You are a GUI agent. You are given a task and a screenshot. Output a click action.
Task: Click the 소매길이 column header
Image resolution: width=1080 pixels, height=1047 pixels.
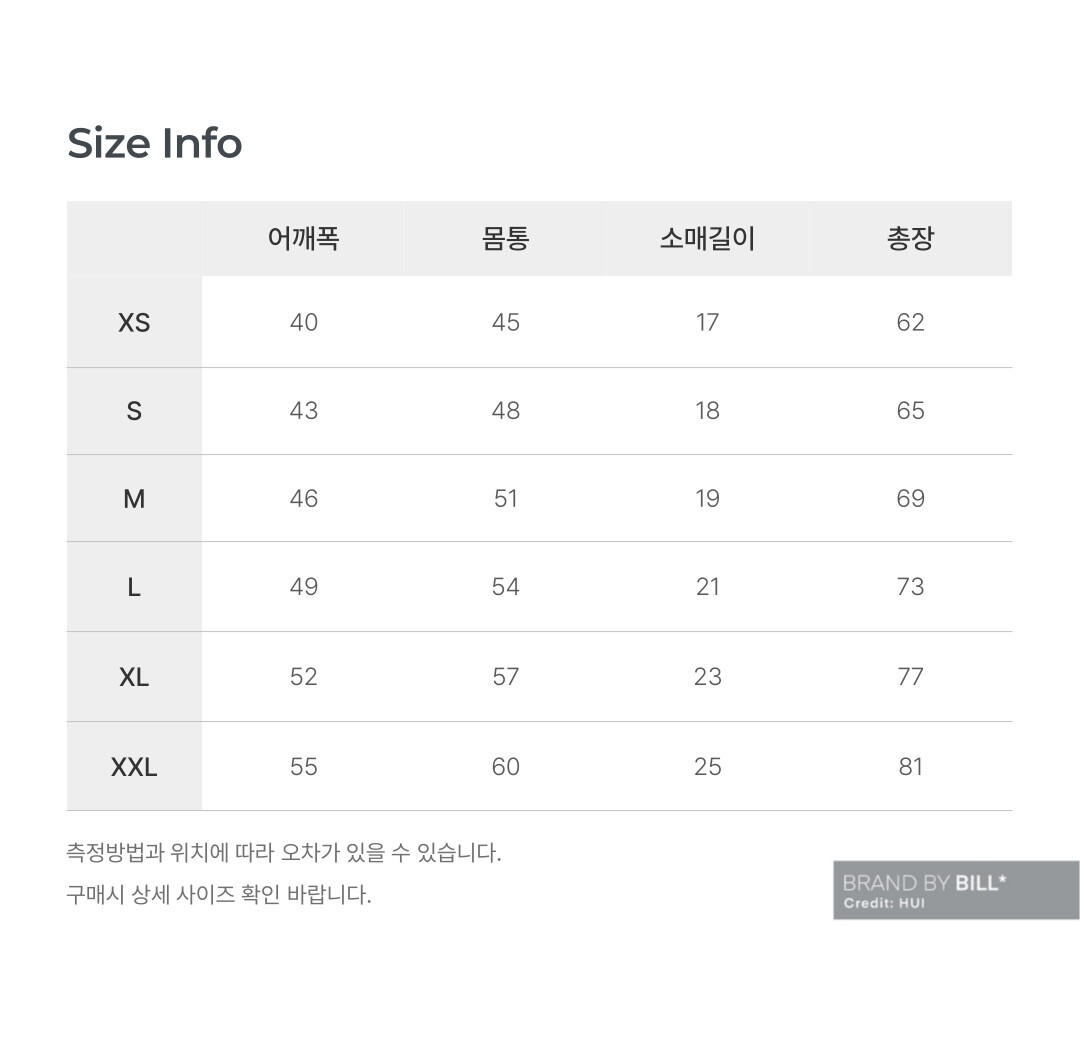[707, 239]
